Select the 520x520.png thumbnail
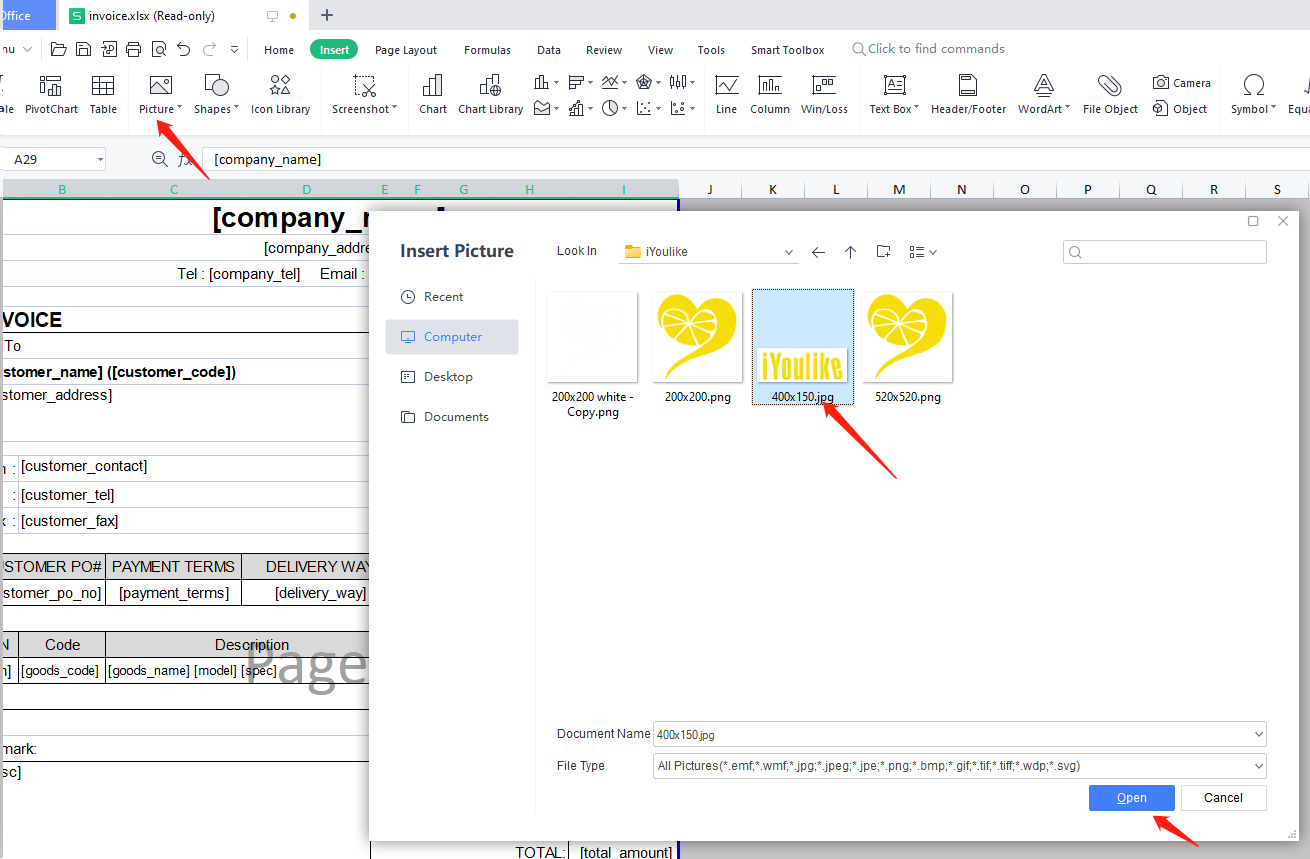Viewport: 1310px width, 859px height. [x=907, y=338]
